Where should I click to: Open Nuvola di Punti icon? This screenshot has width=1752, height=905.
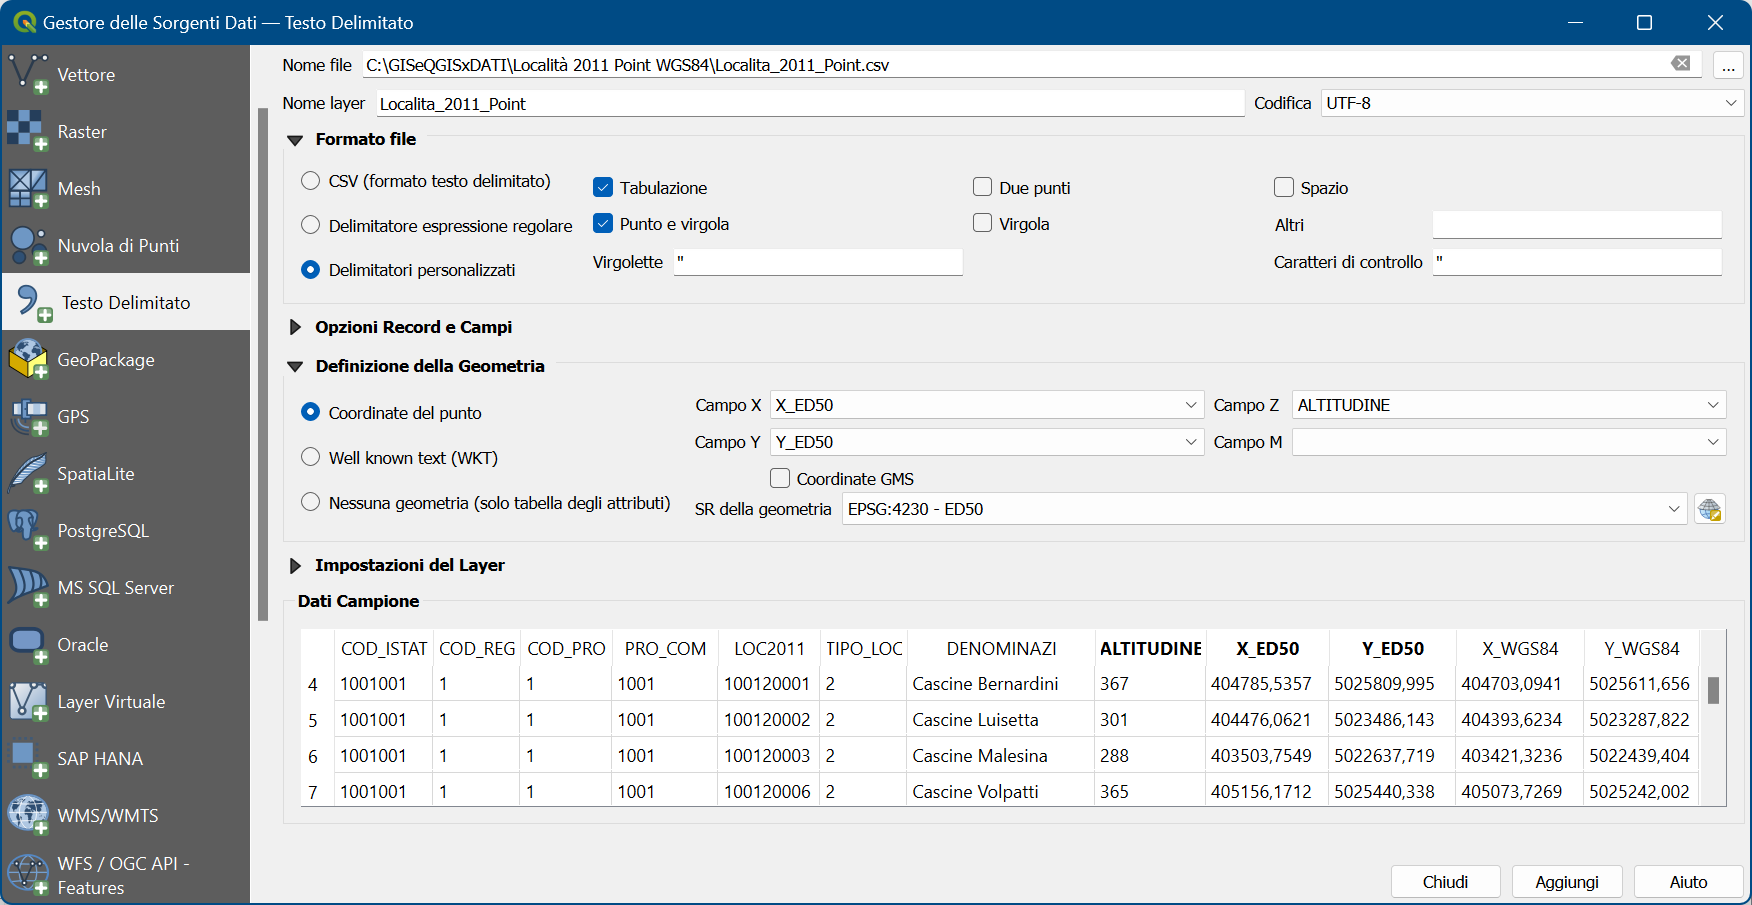pos(28,245)
